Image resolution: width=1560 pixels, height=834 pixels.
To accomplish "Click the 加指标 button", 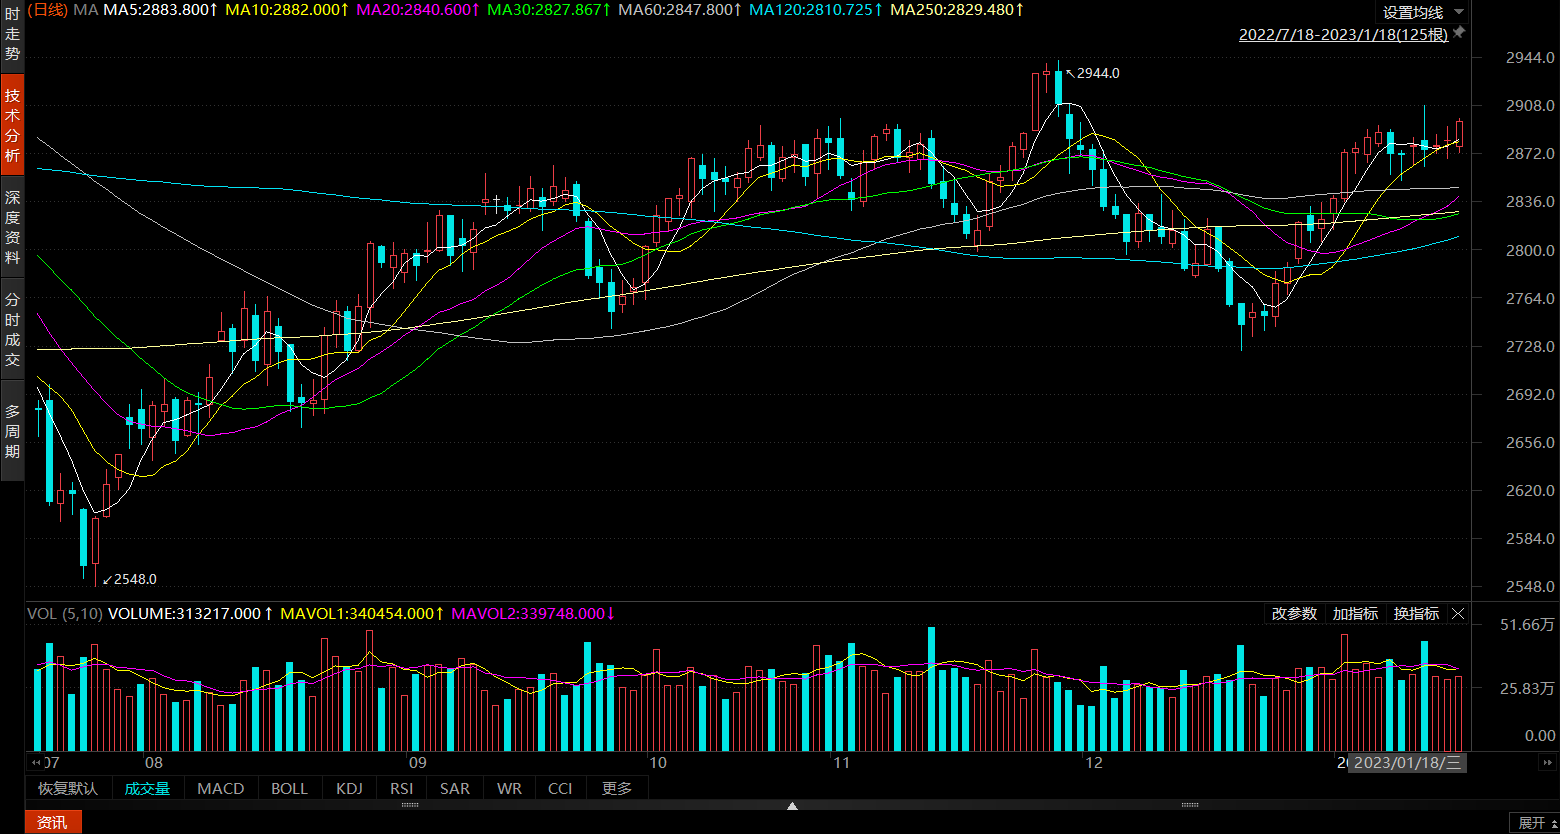I will [x=1356, y=614].
